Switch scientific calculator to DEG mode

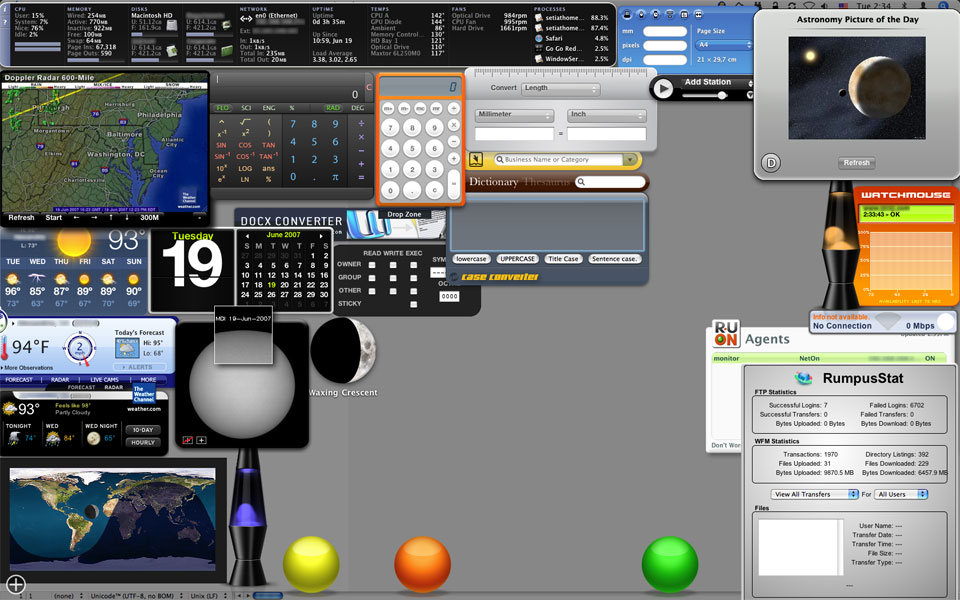click(358, 108)
